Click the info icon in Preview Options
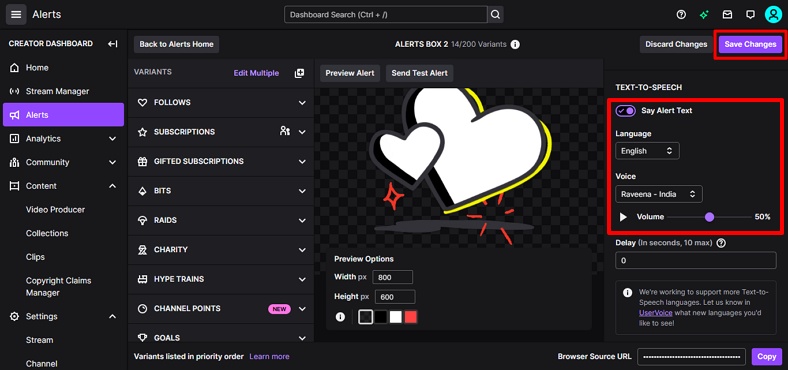Viewport: 788px width, 370px height. 340,317
